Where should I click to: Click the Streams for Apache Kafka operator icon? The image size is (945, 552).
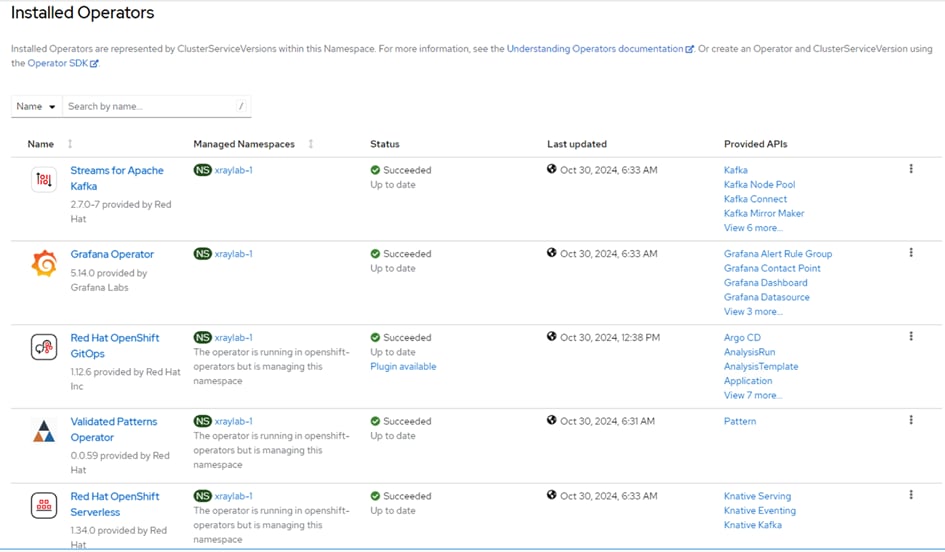44,179
